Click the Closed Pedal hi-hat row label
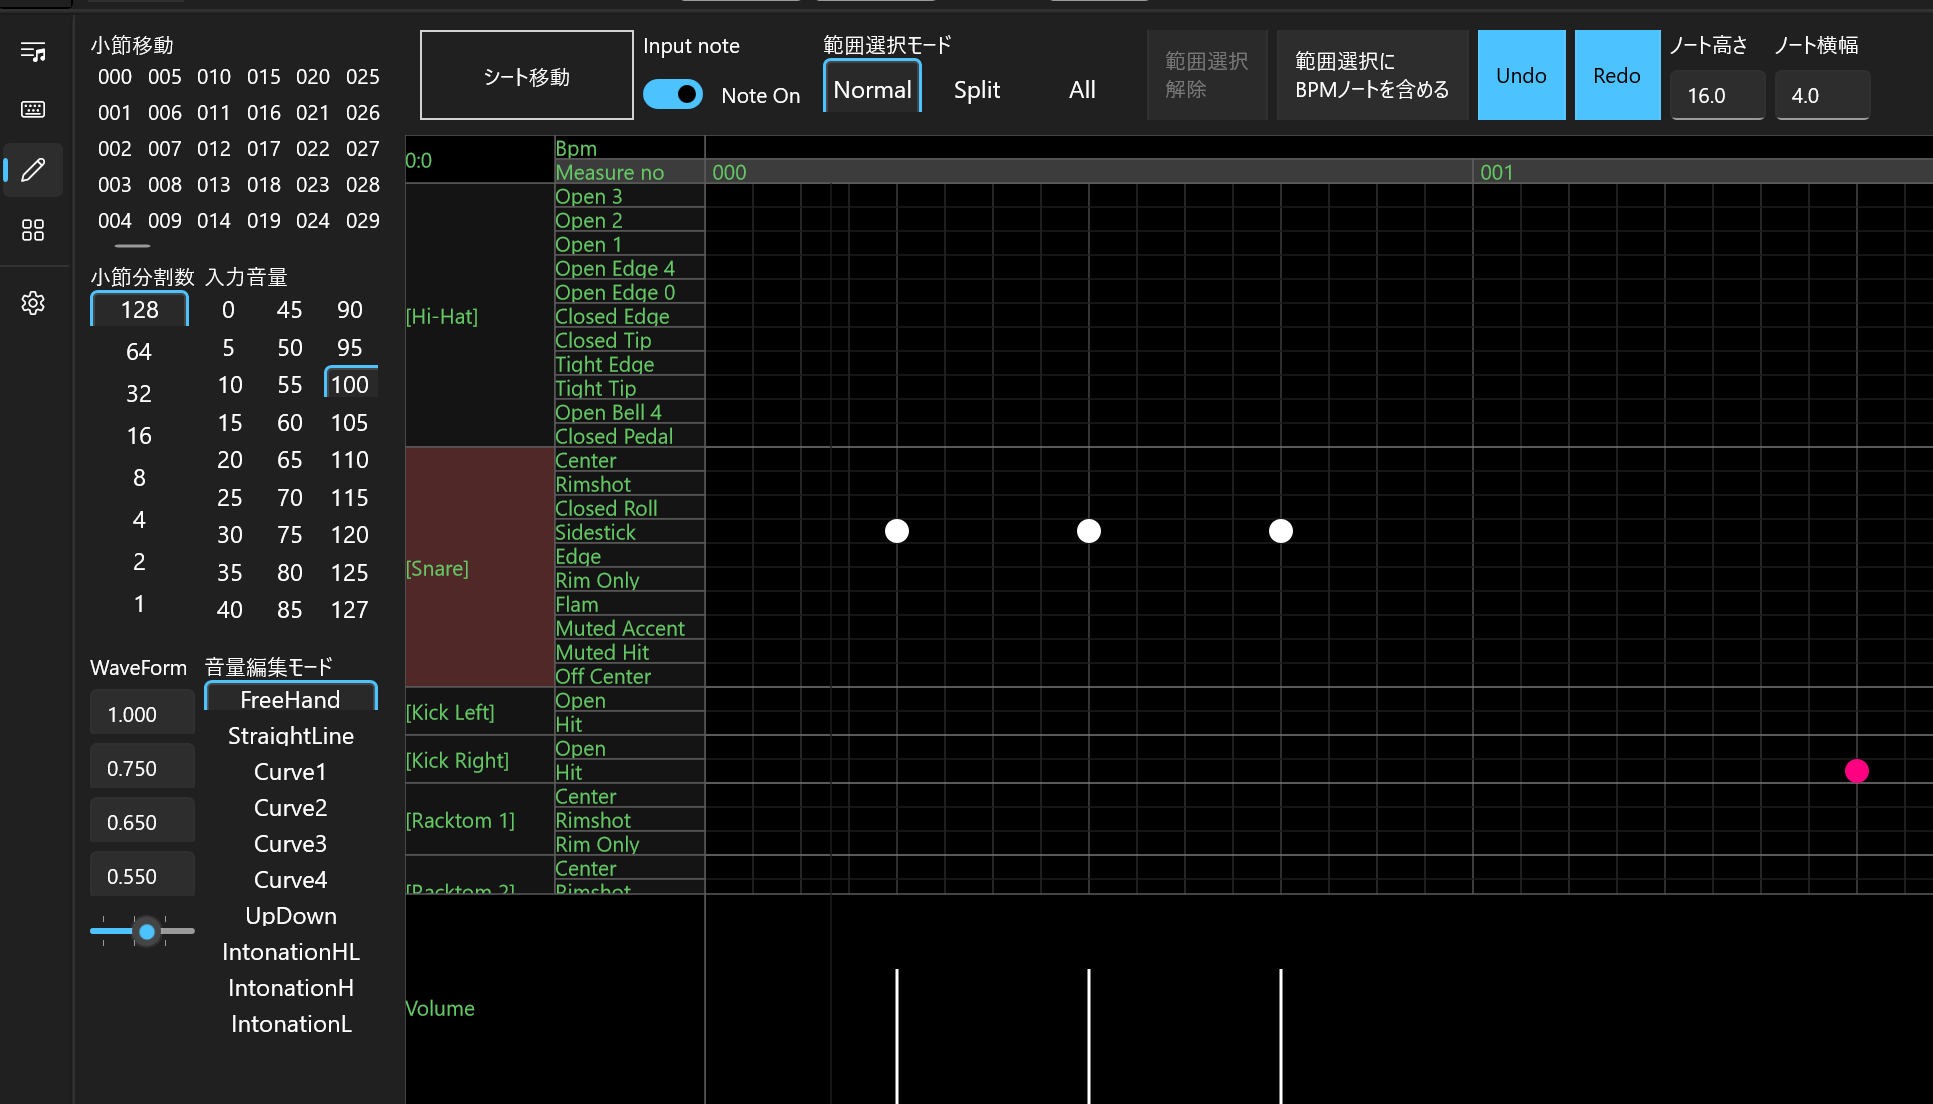This screenshot has width=1933, height=1104. pyautogui.click(x=614, y=436)
